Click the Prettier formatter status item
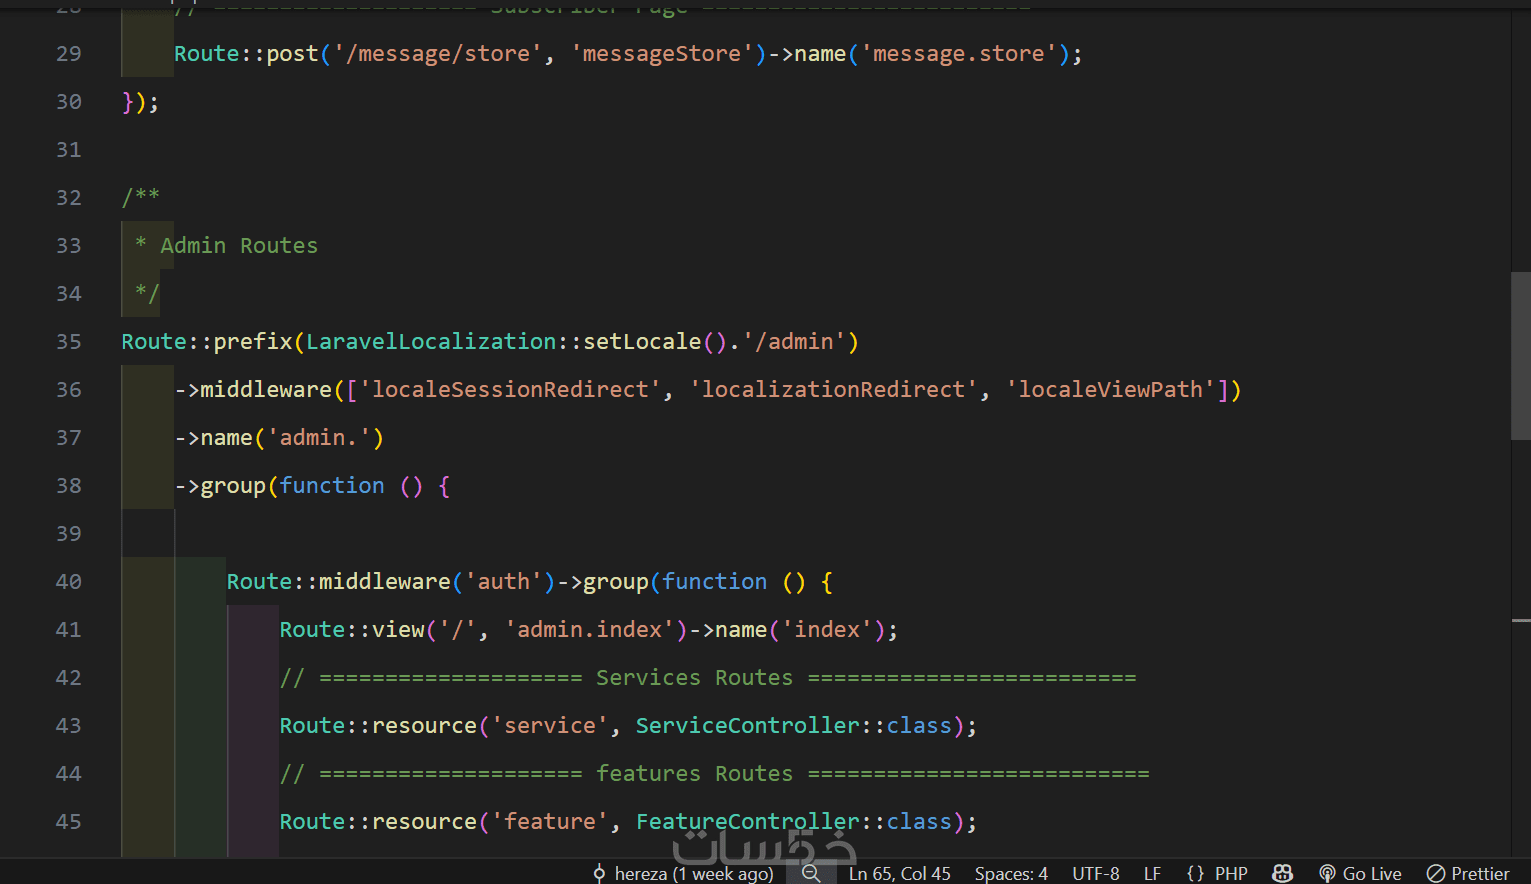This screenshot has height=884, width=1531. tap(1468, 873)
